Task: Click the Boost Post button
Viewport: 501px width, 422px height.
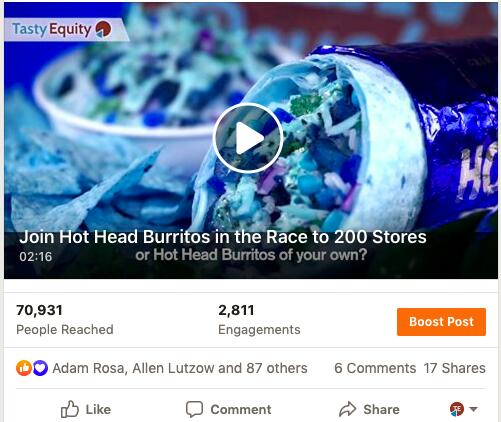Action: (x=441, y=322)
